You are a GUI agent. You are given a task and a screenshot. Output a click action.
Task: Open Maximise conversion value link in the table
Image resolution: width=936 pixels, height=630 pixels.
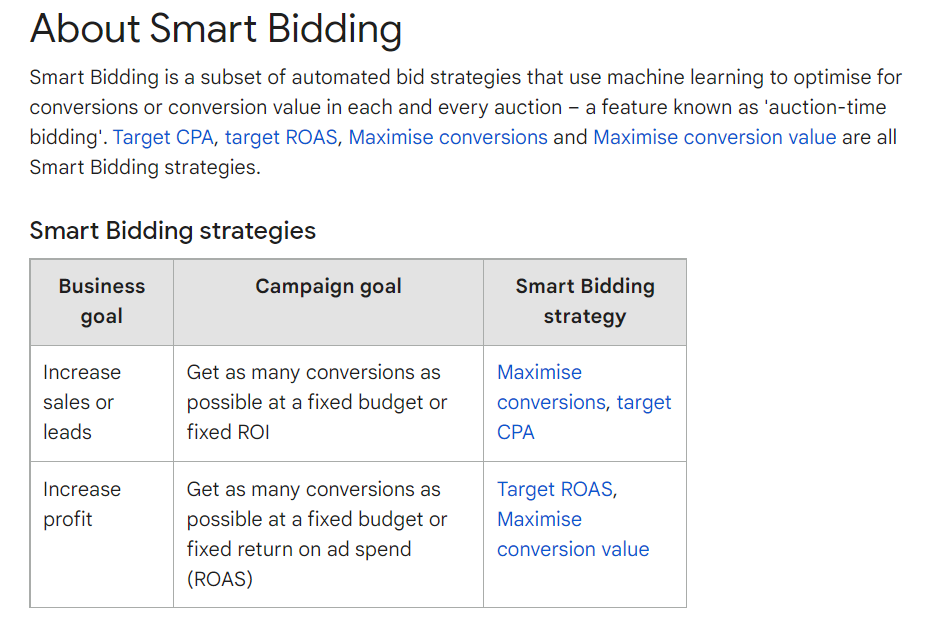pyautogui.click(x=573, y=534)
